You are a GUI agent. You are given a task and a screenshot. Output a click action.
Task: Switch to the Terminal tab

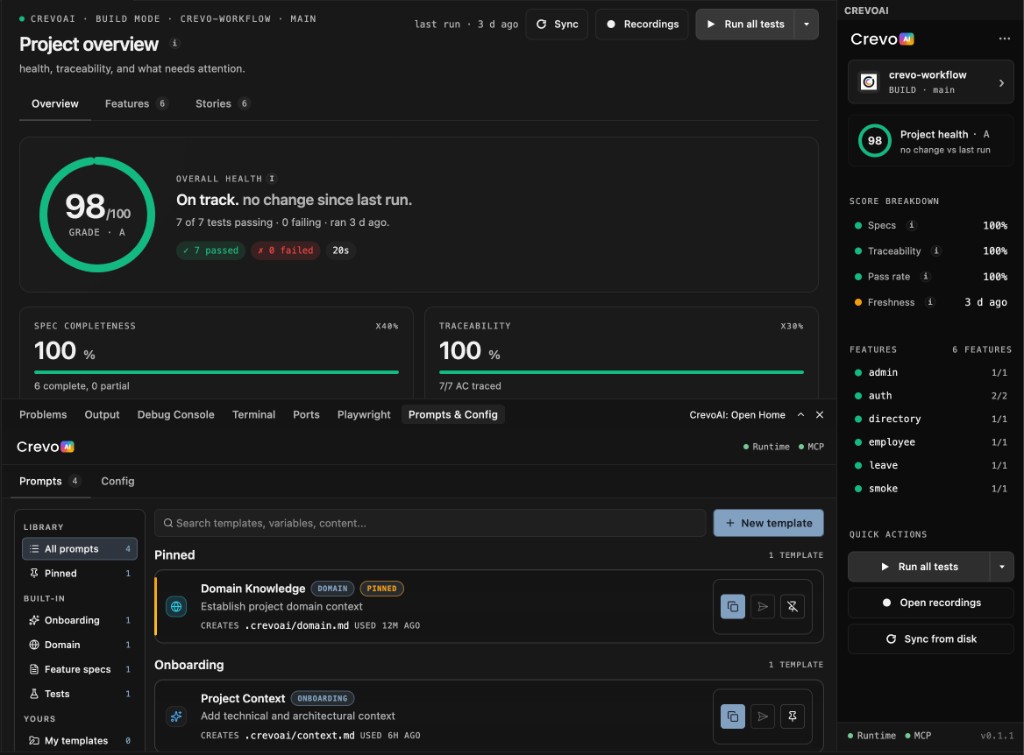[x=253, y=415]
